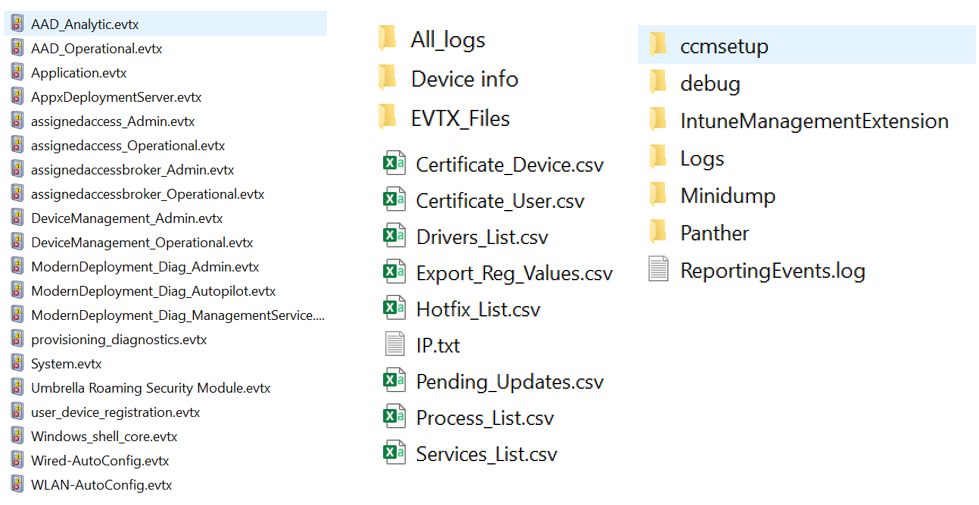Image resolution: width=979 pixels, height=505 pixels.
Task: Select the Services_List.csv file name
Action: 487,454
